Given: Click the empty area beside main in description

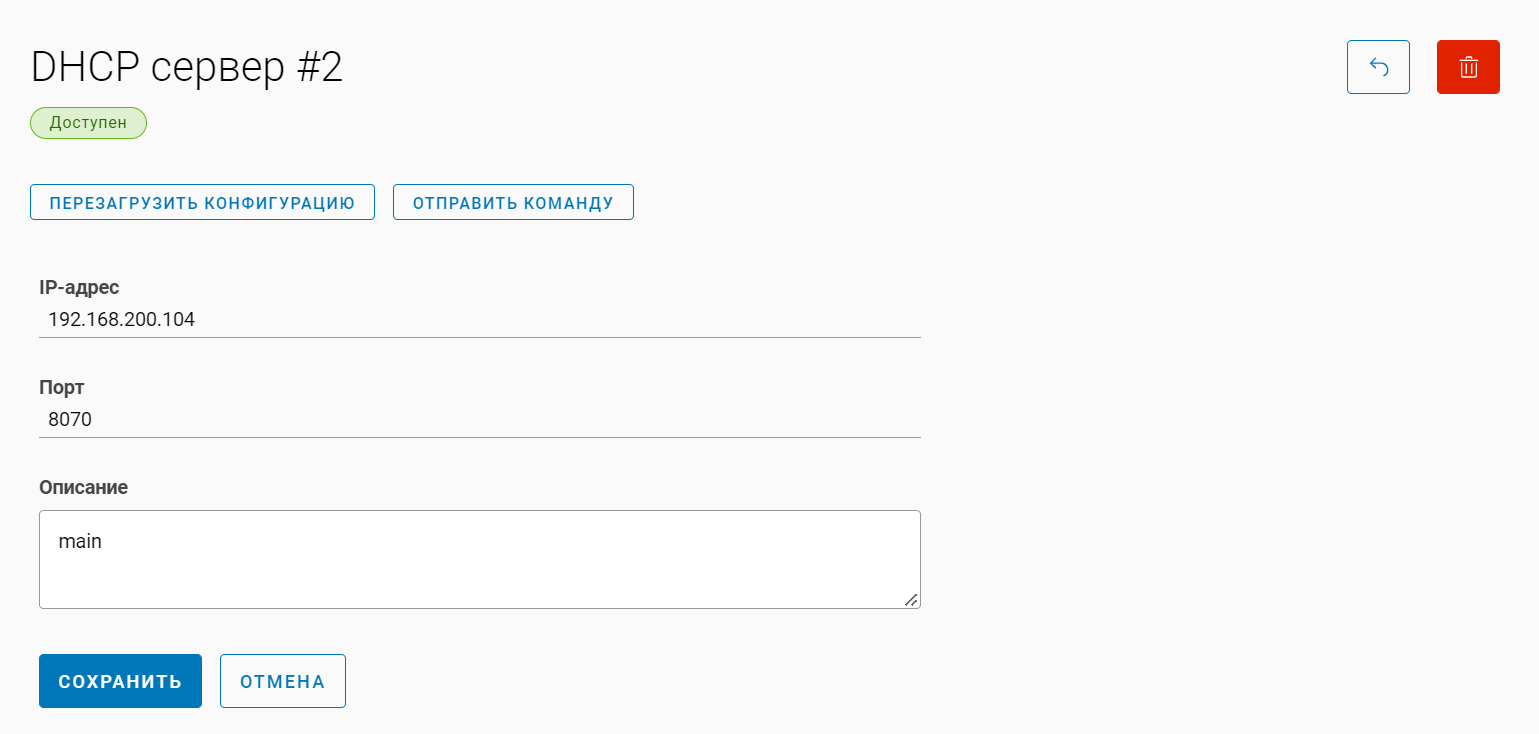Looking at the screenshot, I should (500, 542).
